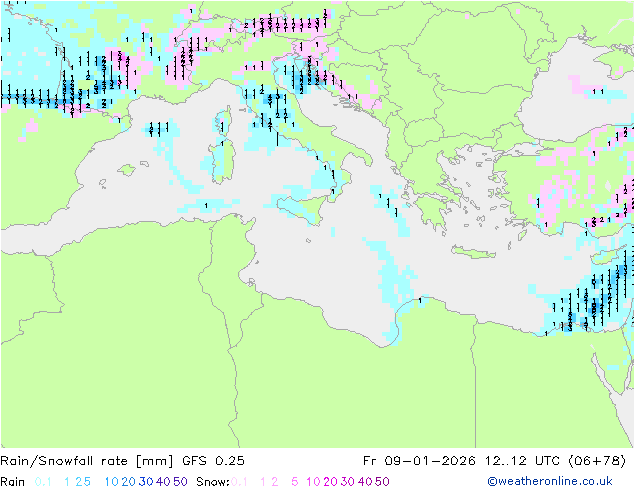Pick the Rain legend value 1
Viewport: 634px width, 490px height.
click(67, 482)
